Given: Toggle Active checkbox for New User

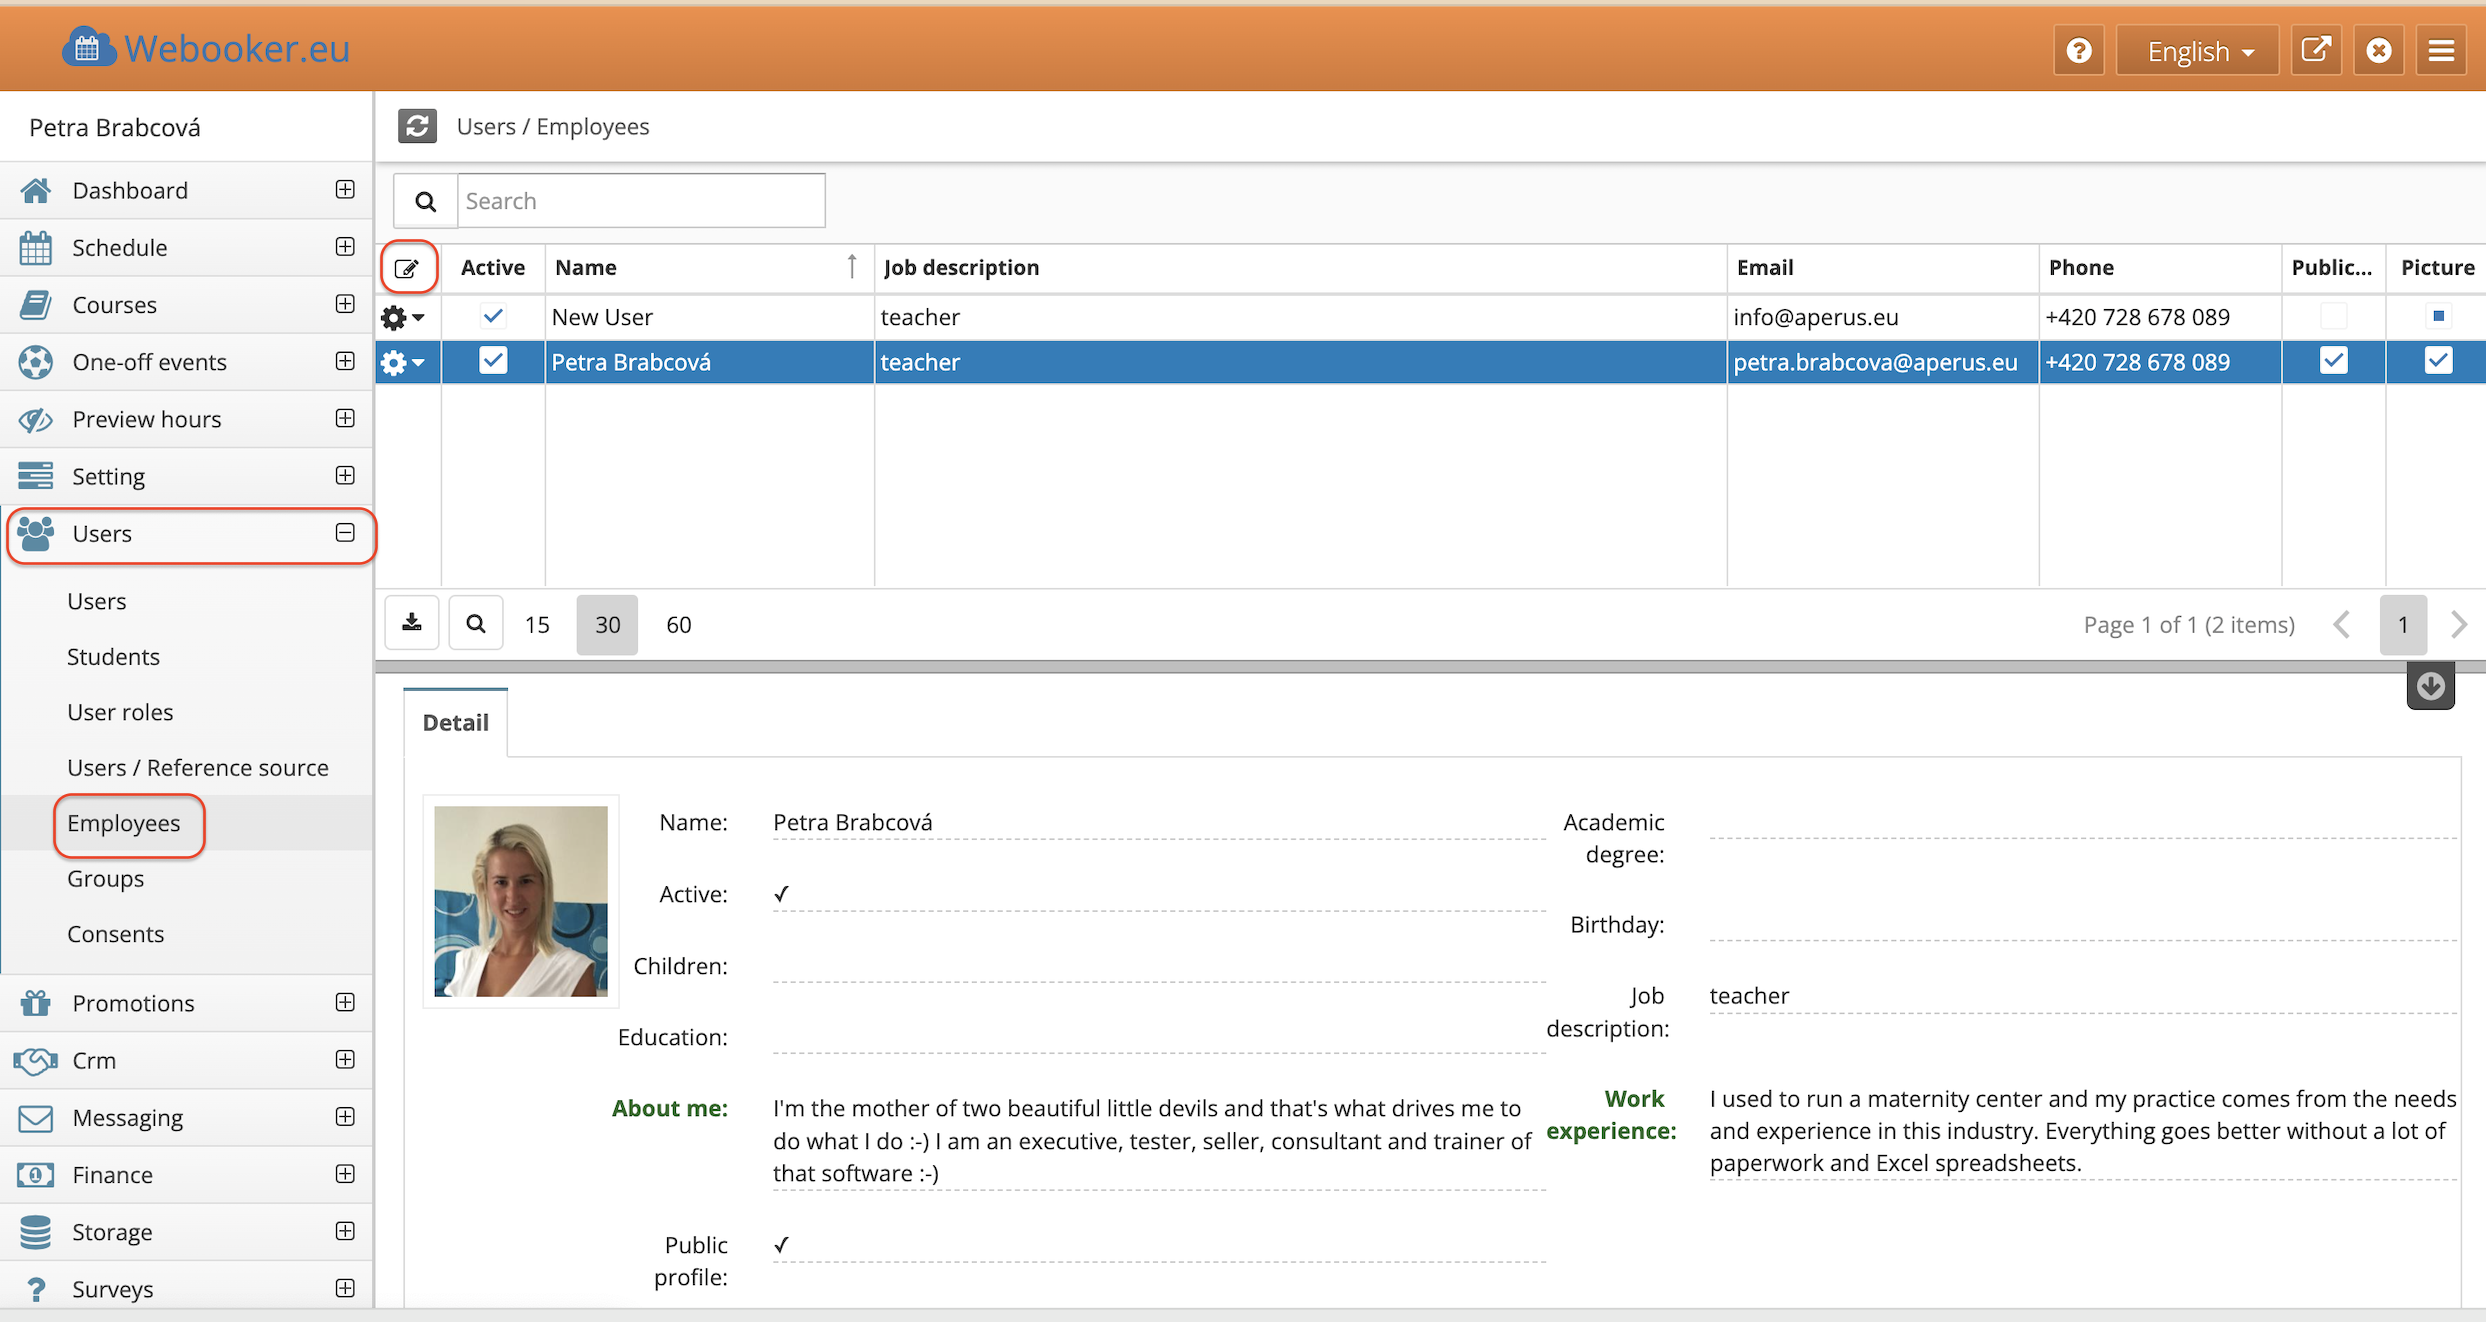Looking at the screenshot, I should tap(493, 317).
